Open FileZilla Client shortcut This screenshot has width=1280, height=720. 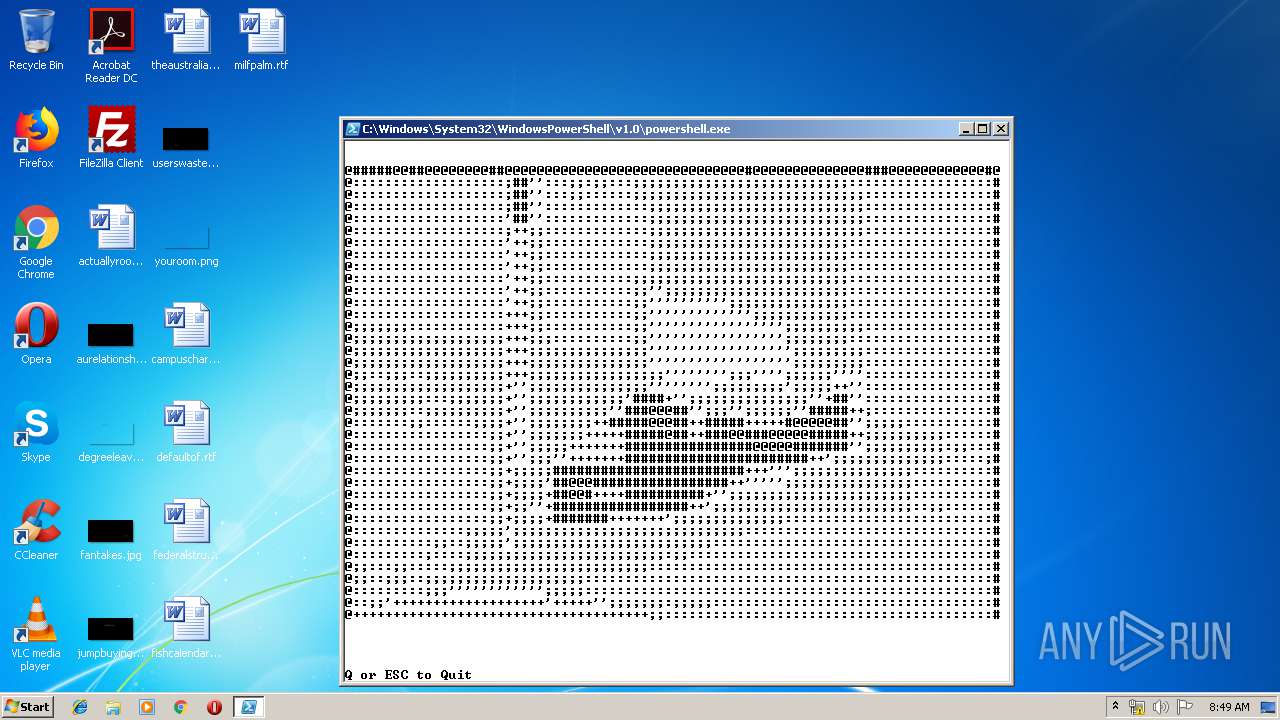pyautogui.click(x=111, y=138)
